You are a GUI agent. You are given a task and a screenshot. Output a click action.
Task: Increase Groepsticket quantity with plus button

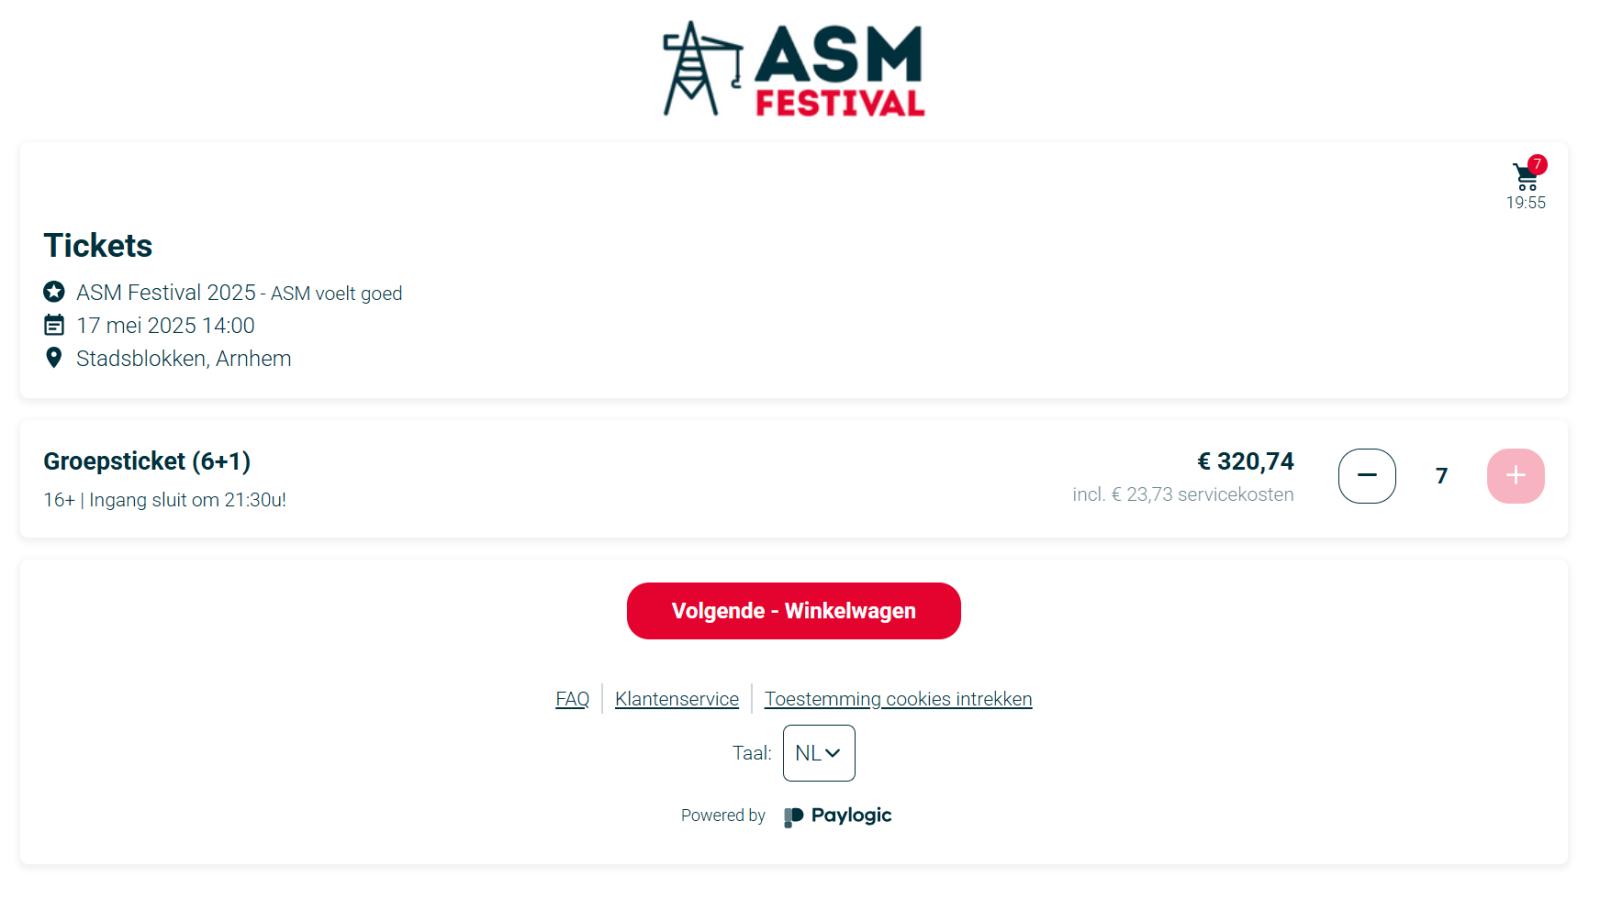pos(1515,476)
